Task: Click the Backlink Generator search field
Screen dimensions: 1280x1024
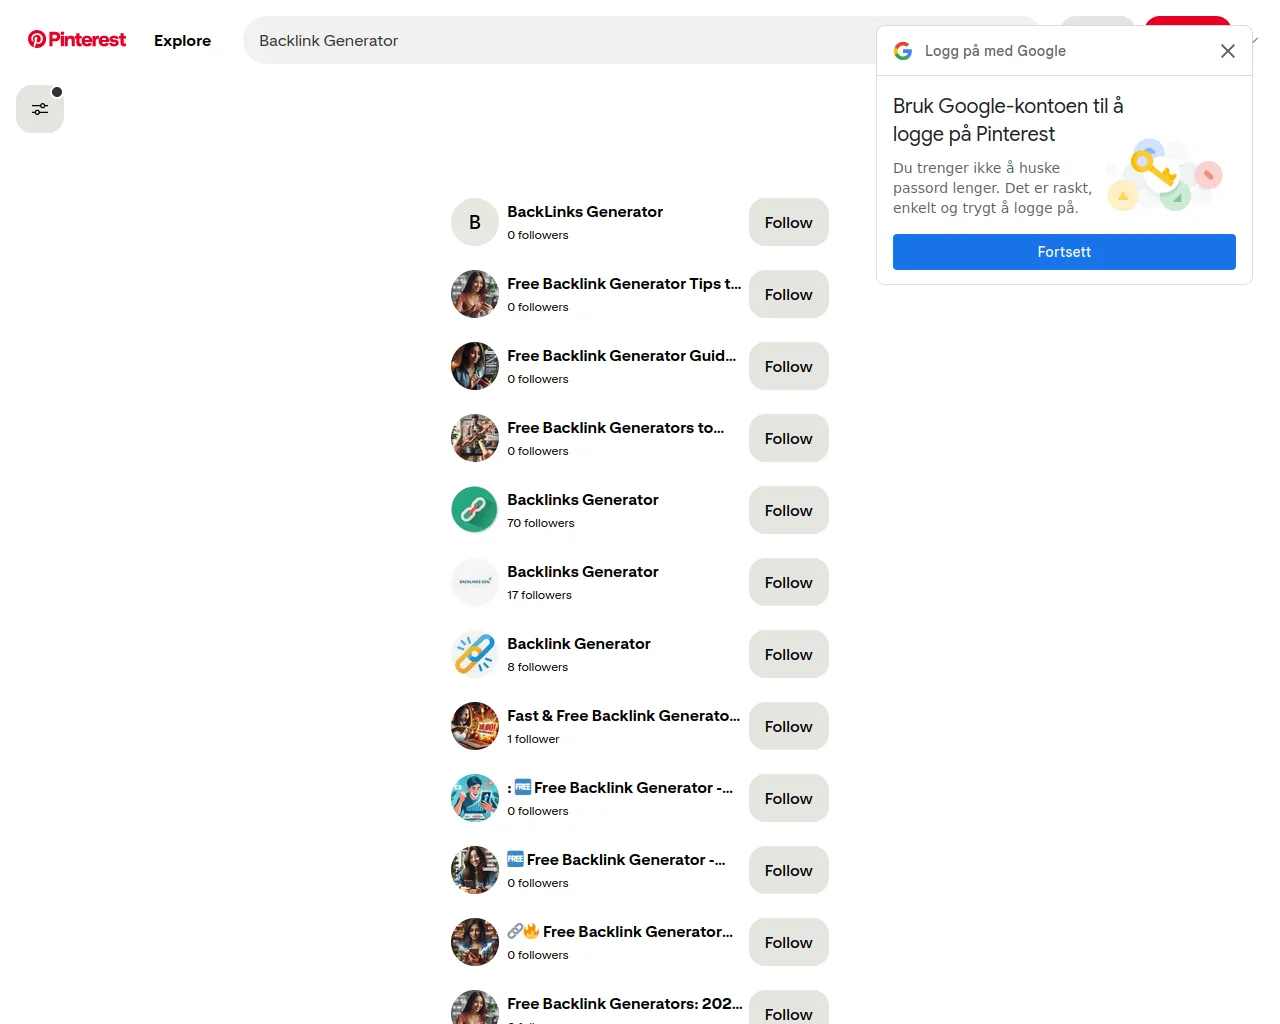Action: (x=560, y=41)
